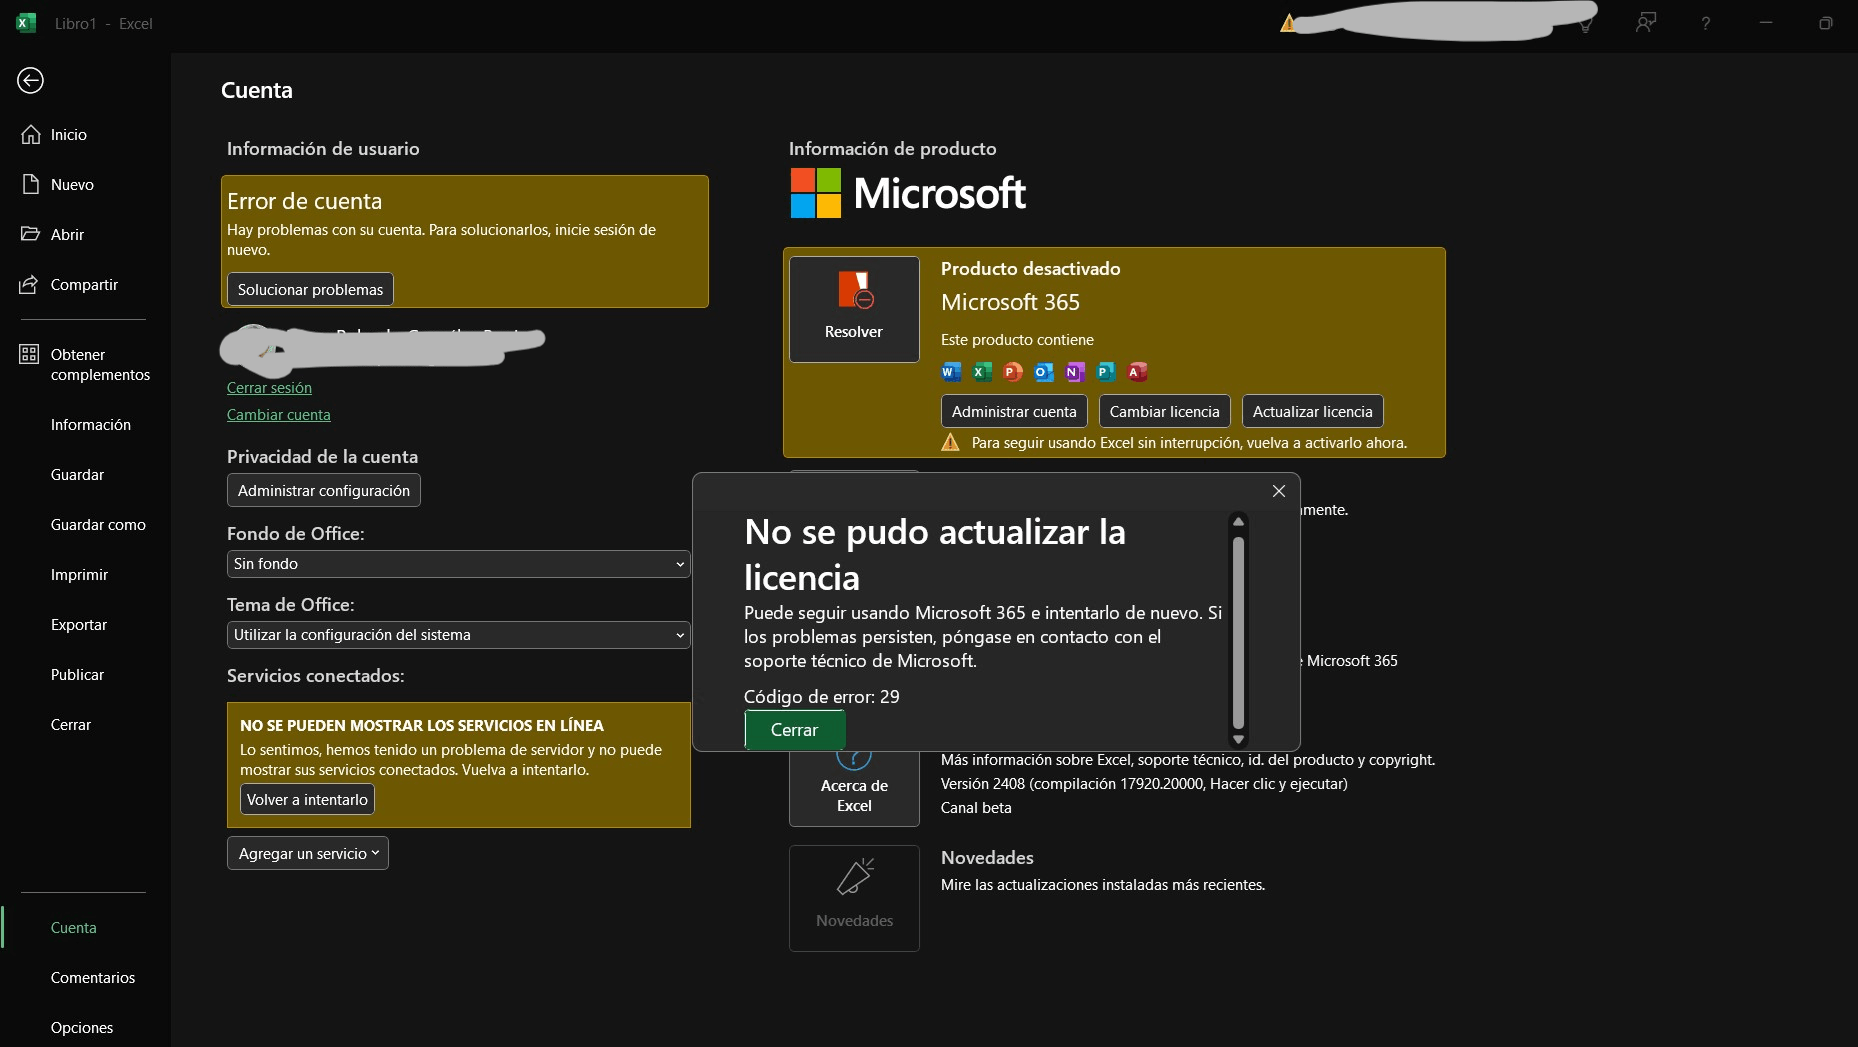Click the Resolver tile for deactivated product
Image resolution: width=1858 pixels, height=1047 pixels.
pos(854,309)
